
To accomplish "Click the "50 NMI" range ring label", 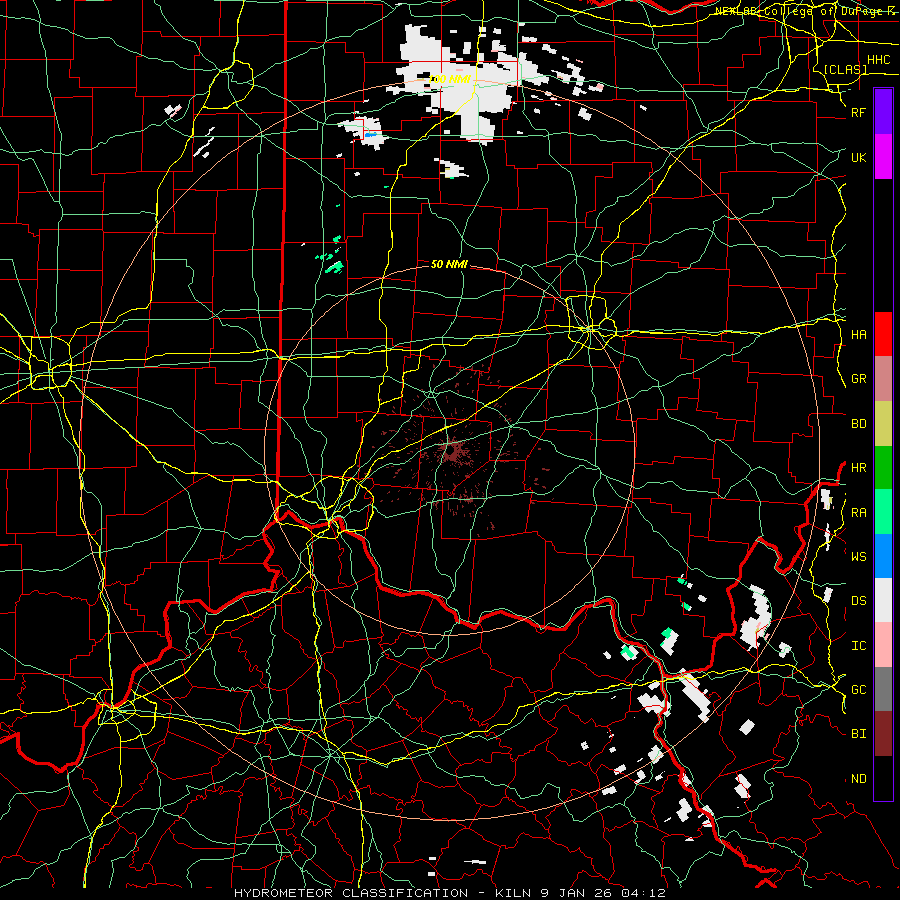I will 449,264.
